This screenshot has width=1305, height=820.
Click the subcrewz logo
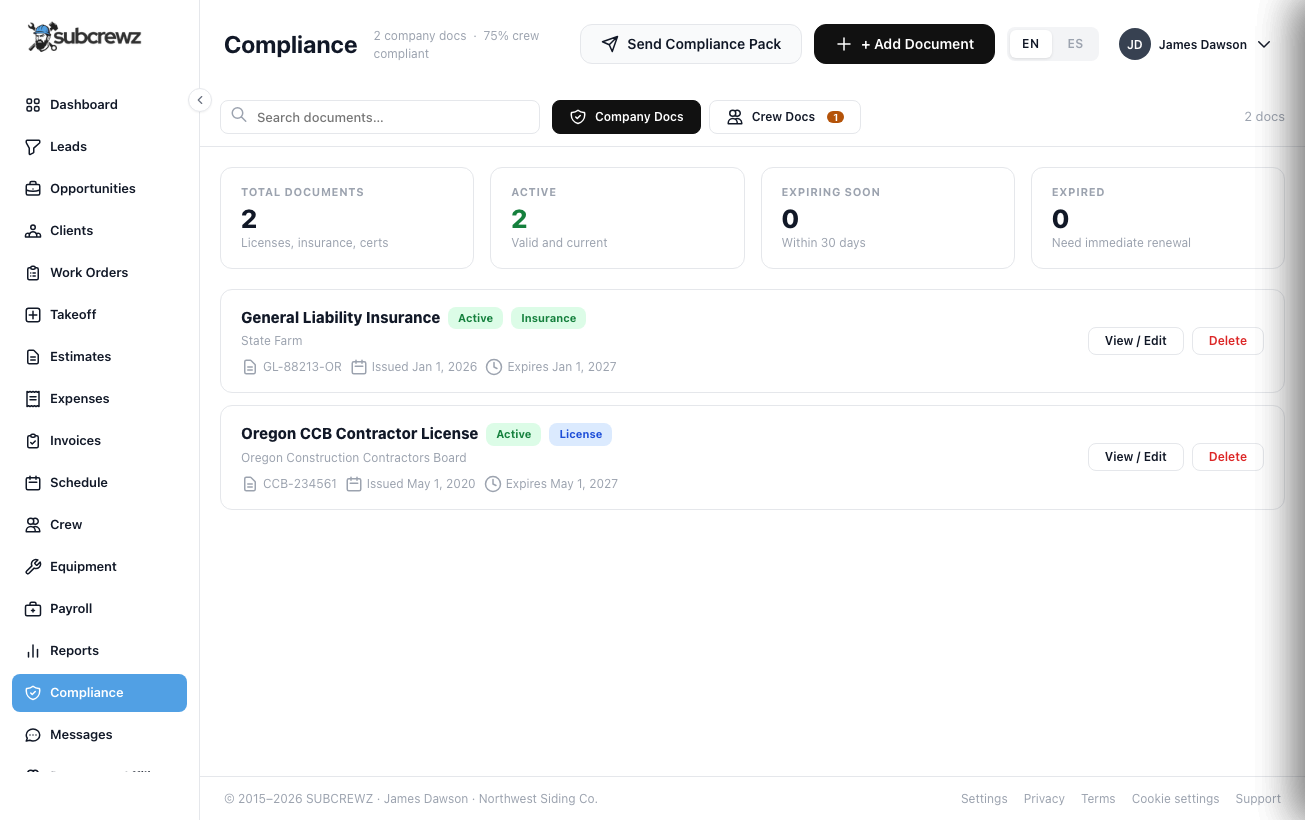84,37
